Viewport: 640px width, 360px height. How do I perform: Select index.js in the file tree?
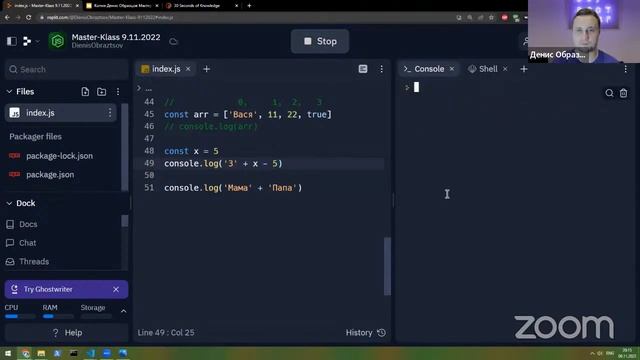tap(60, 113)
